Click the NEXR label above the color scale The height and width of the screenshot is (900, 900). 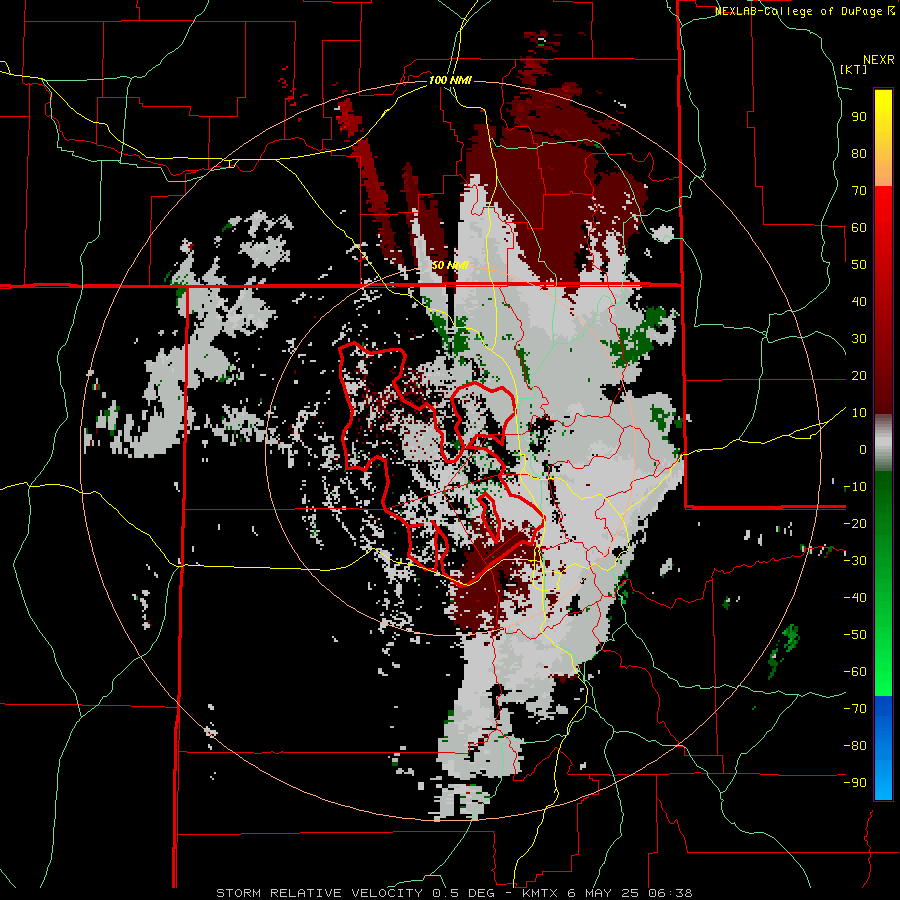[x=879, y=59]
